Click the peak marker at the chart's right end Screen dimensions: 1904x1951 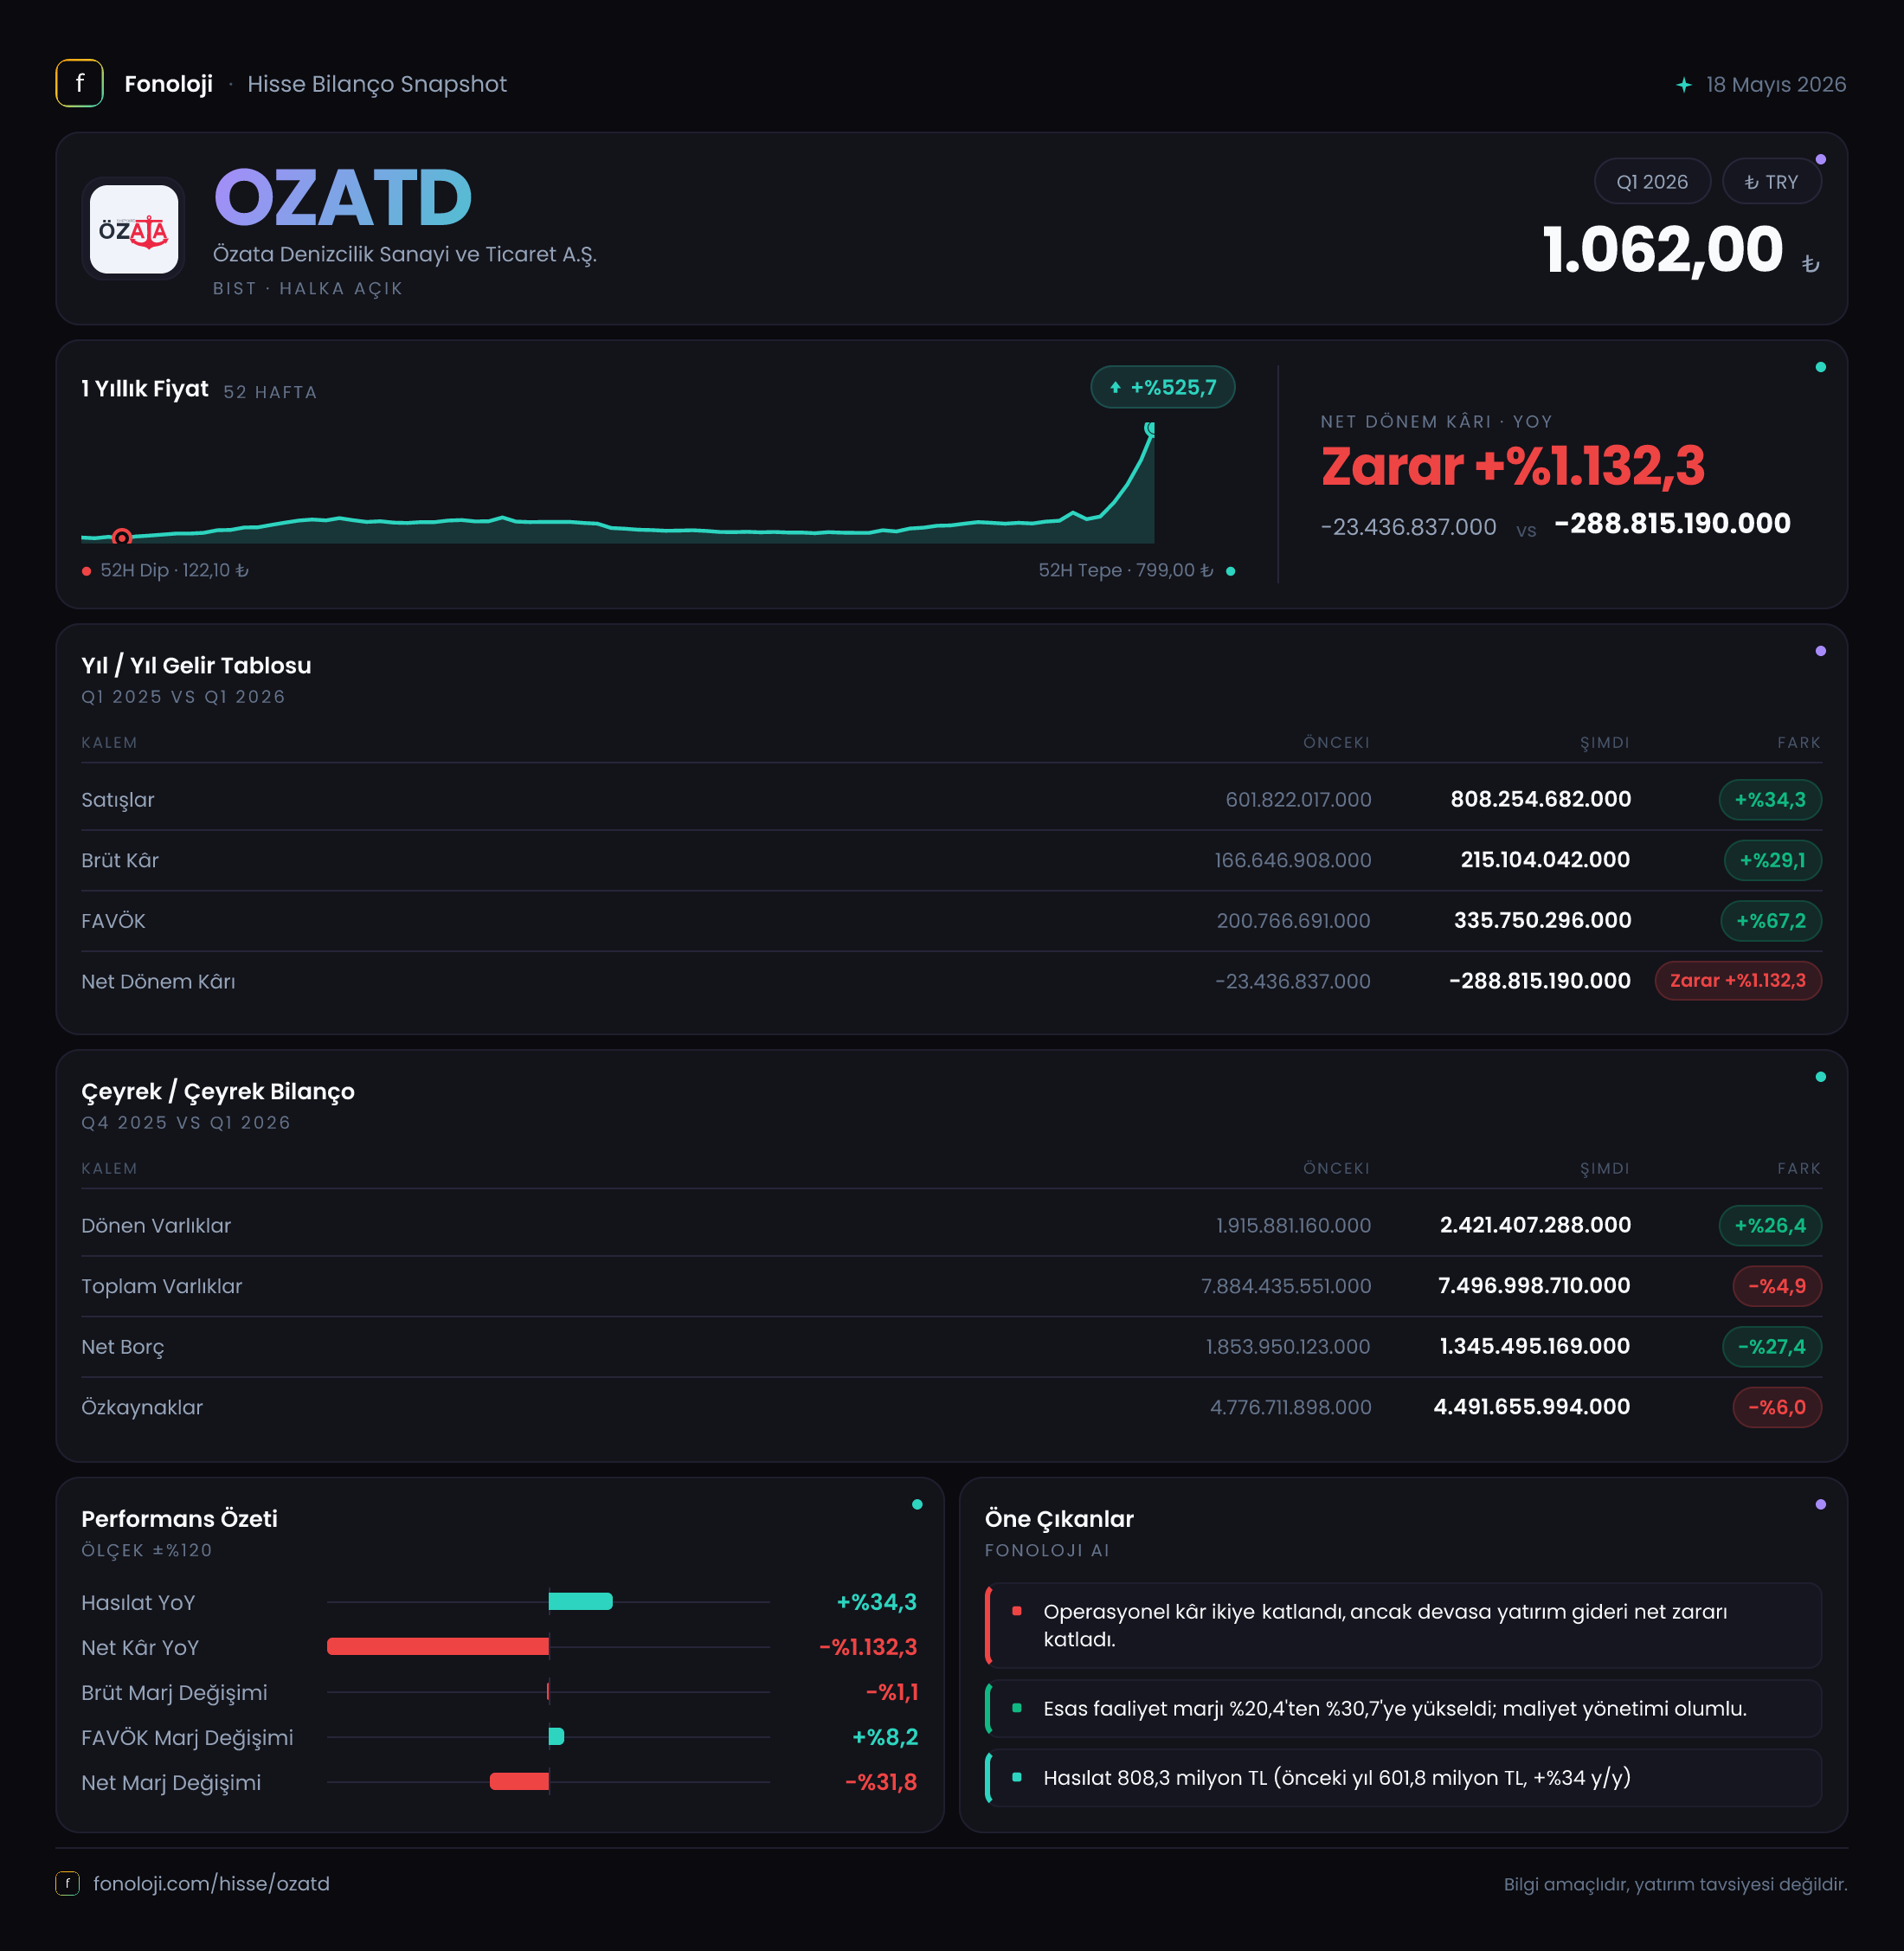(x=1150, y=429)
